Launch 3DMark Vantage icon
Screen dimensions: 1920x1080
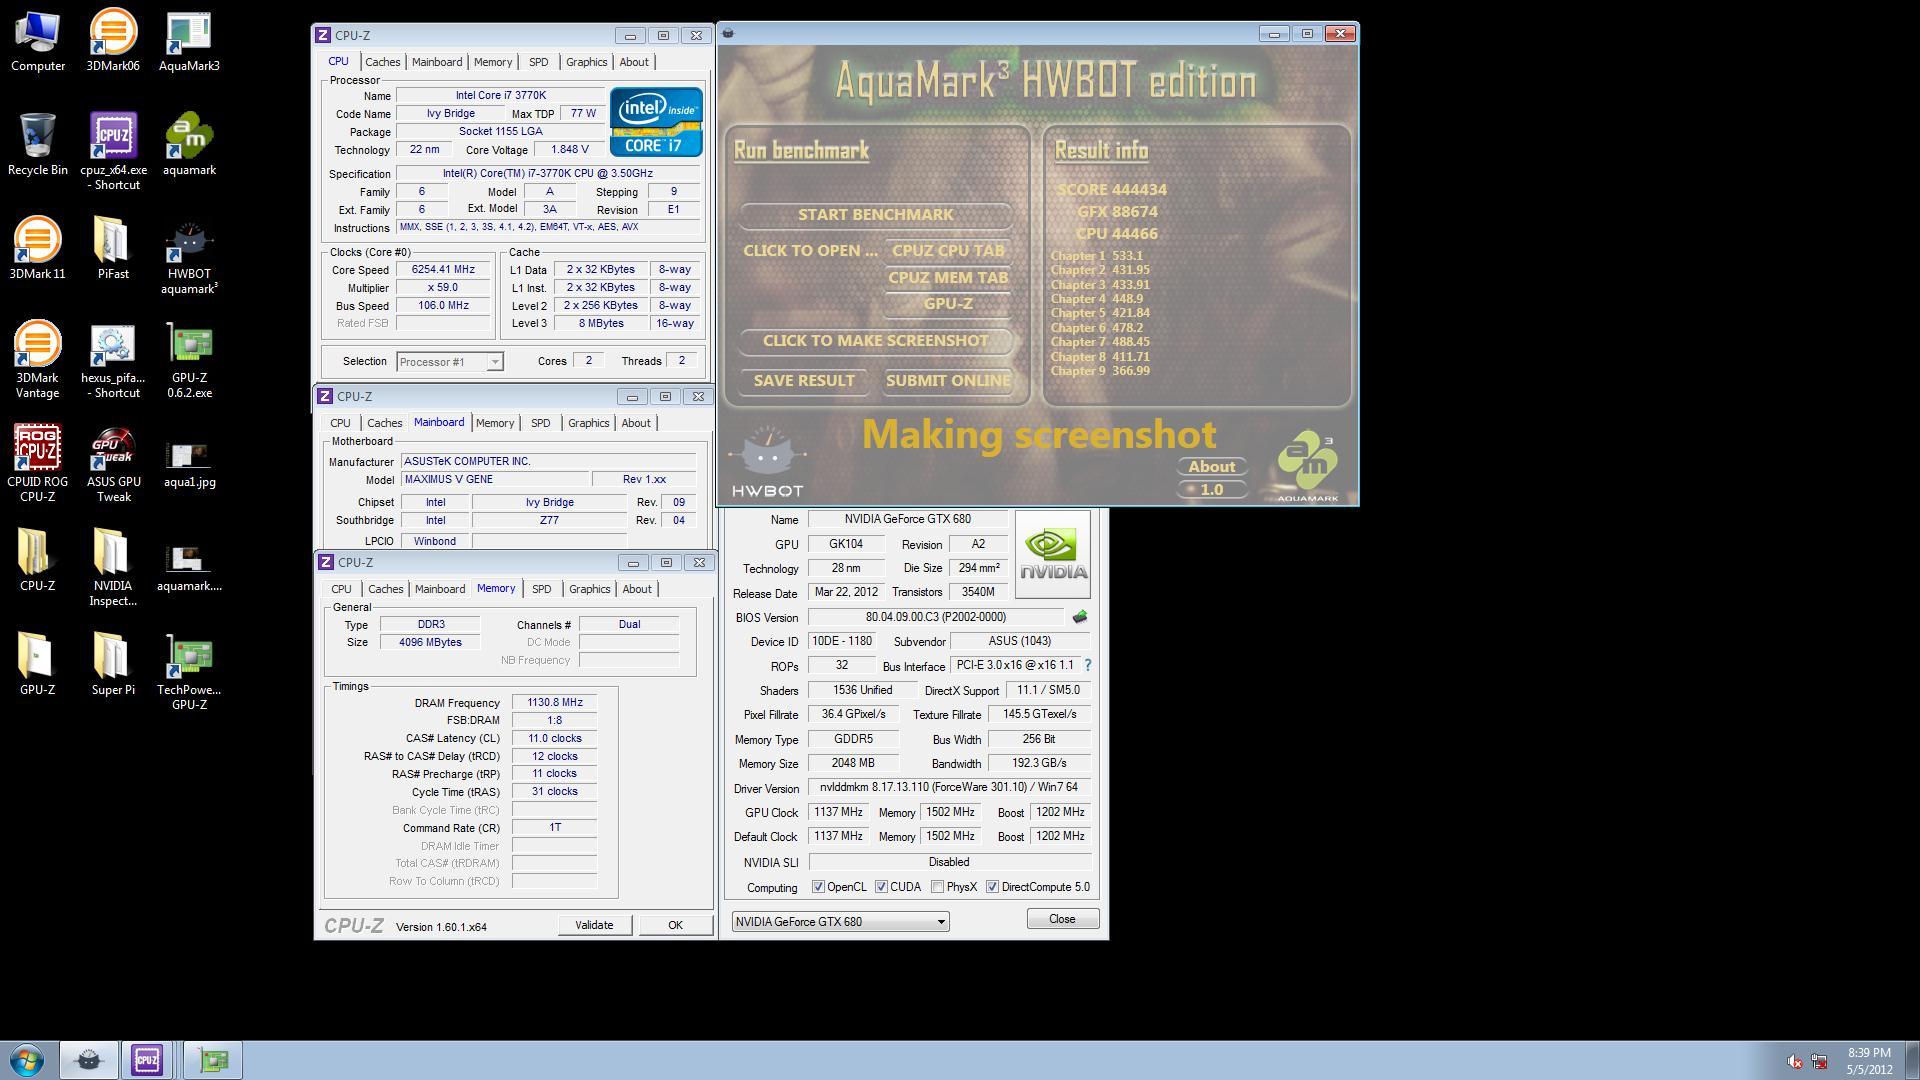tap(37, 360)
